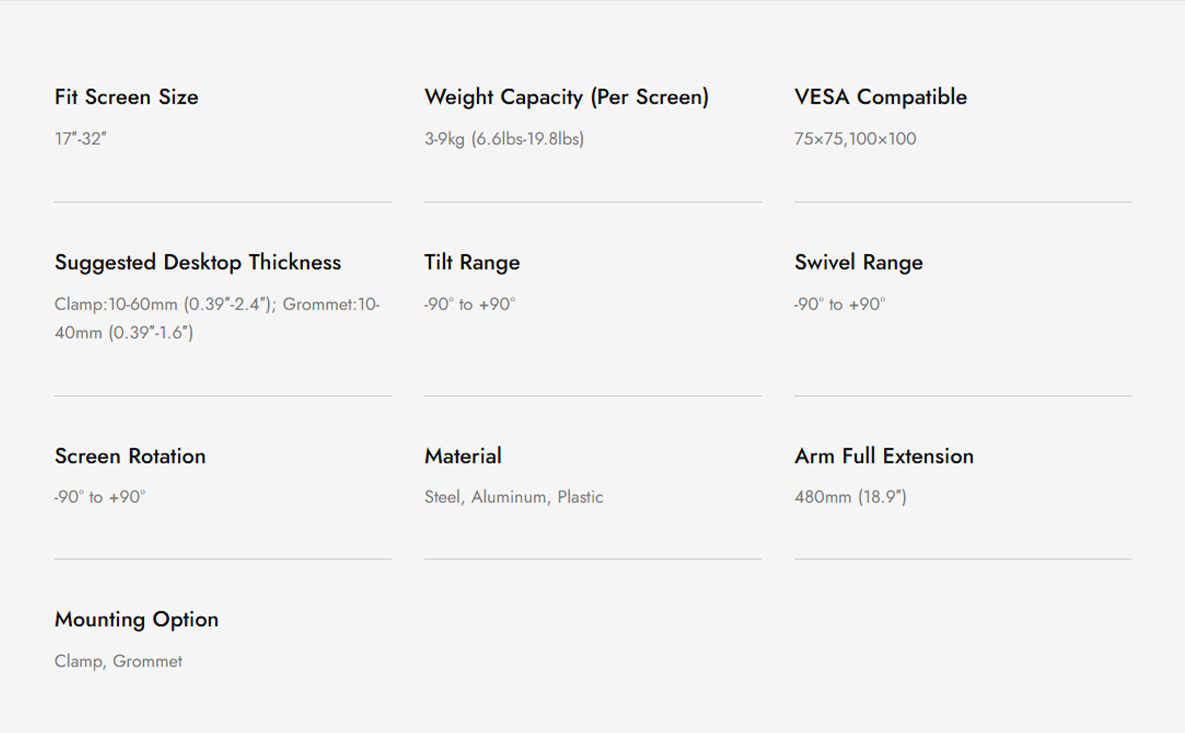Select the 75×75,100×100 VESA value
The width and height of the screenshot is (1185, 733).
855,138
